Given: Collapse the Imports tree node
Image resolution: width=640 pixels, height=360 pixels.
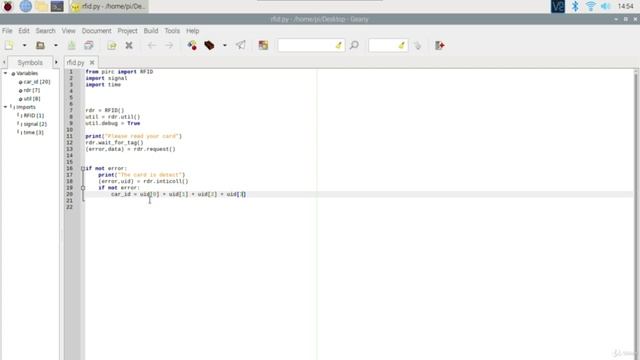Looking at the screenshot, I should click(x=6, y=107).
